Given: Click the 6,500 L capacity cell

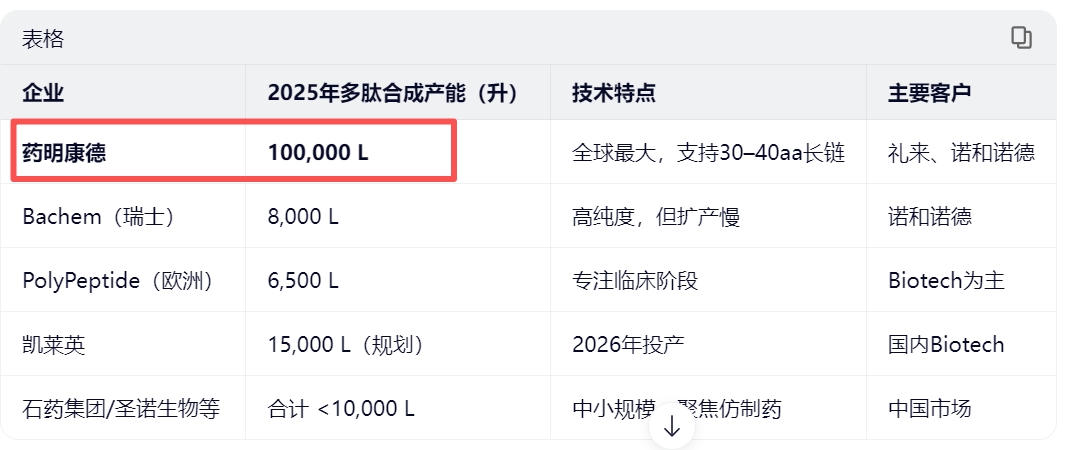Looking at the screenshot, I should click(x=303, y=281).
